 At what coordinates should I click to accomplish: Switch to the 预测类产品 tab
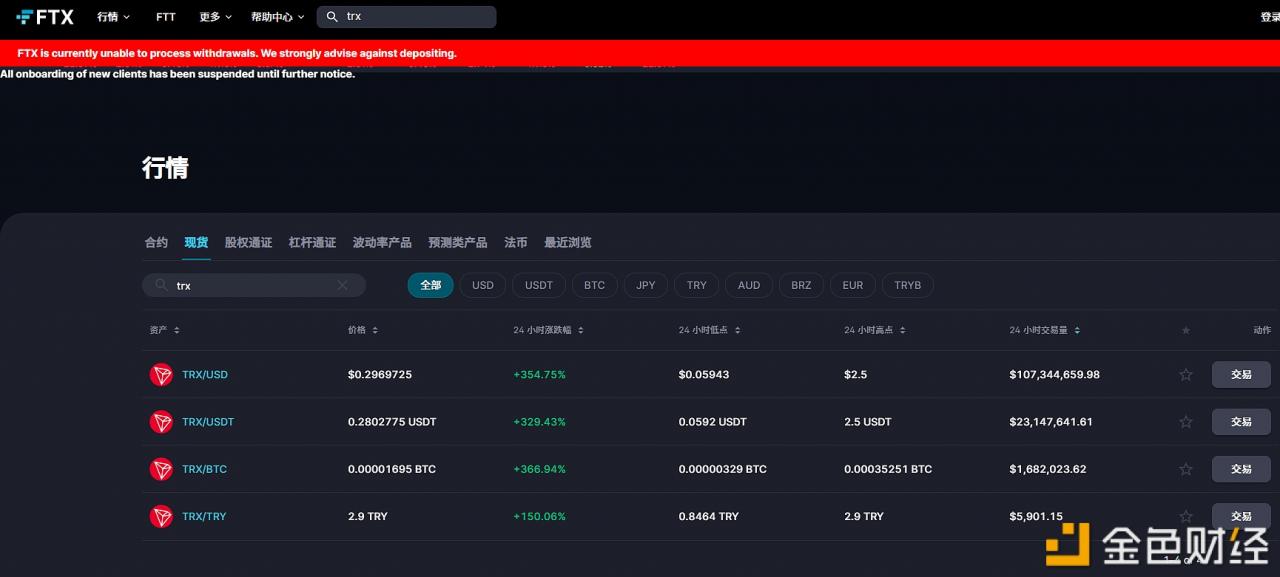pos(458,242)
